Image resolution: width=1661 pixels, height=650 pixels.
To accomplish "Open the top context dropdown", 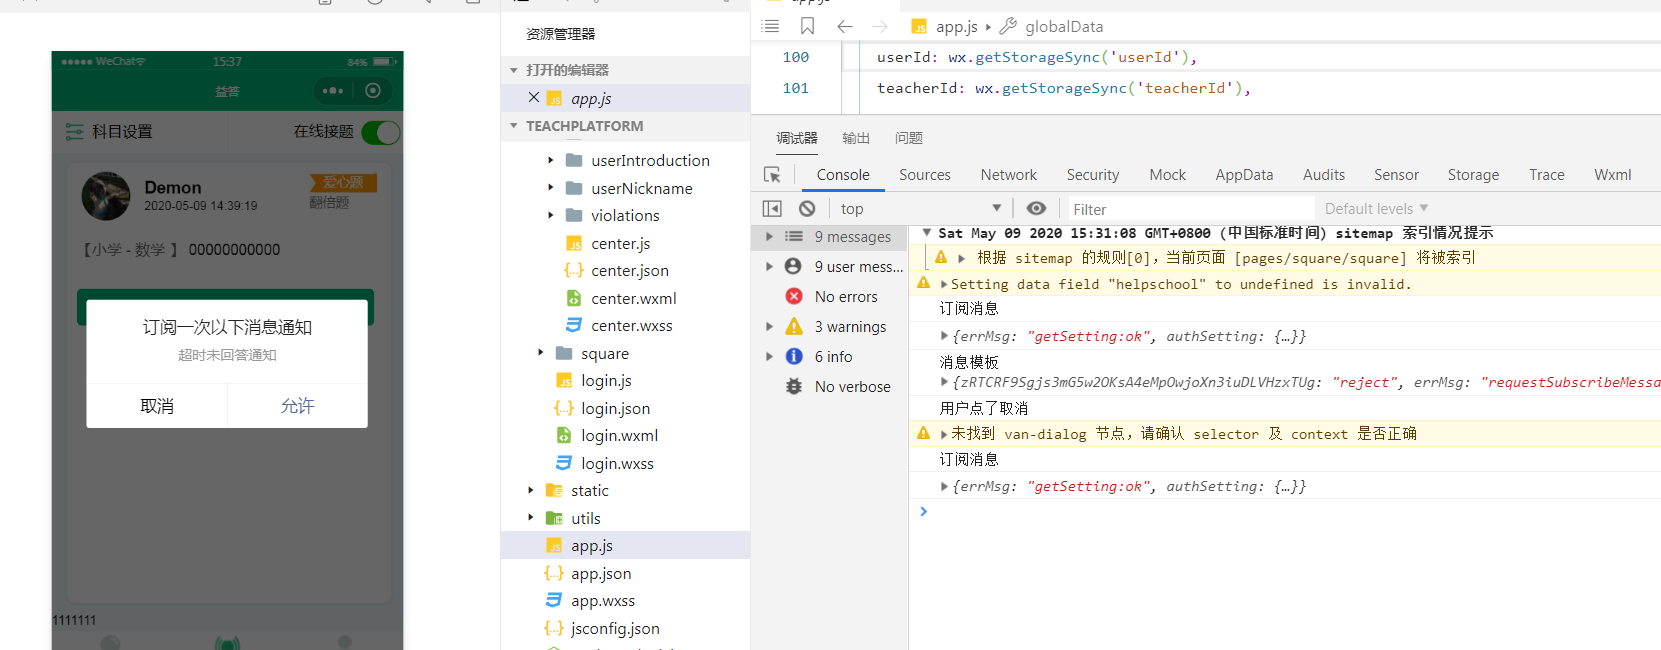I will (920, 208).
